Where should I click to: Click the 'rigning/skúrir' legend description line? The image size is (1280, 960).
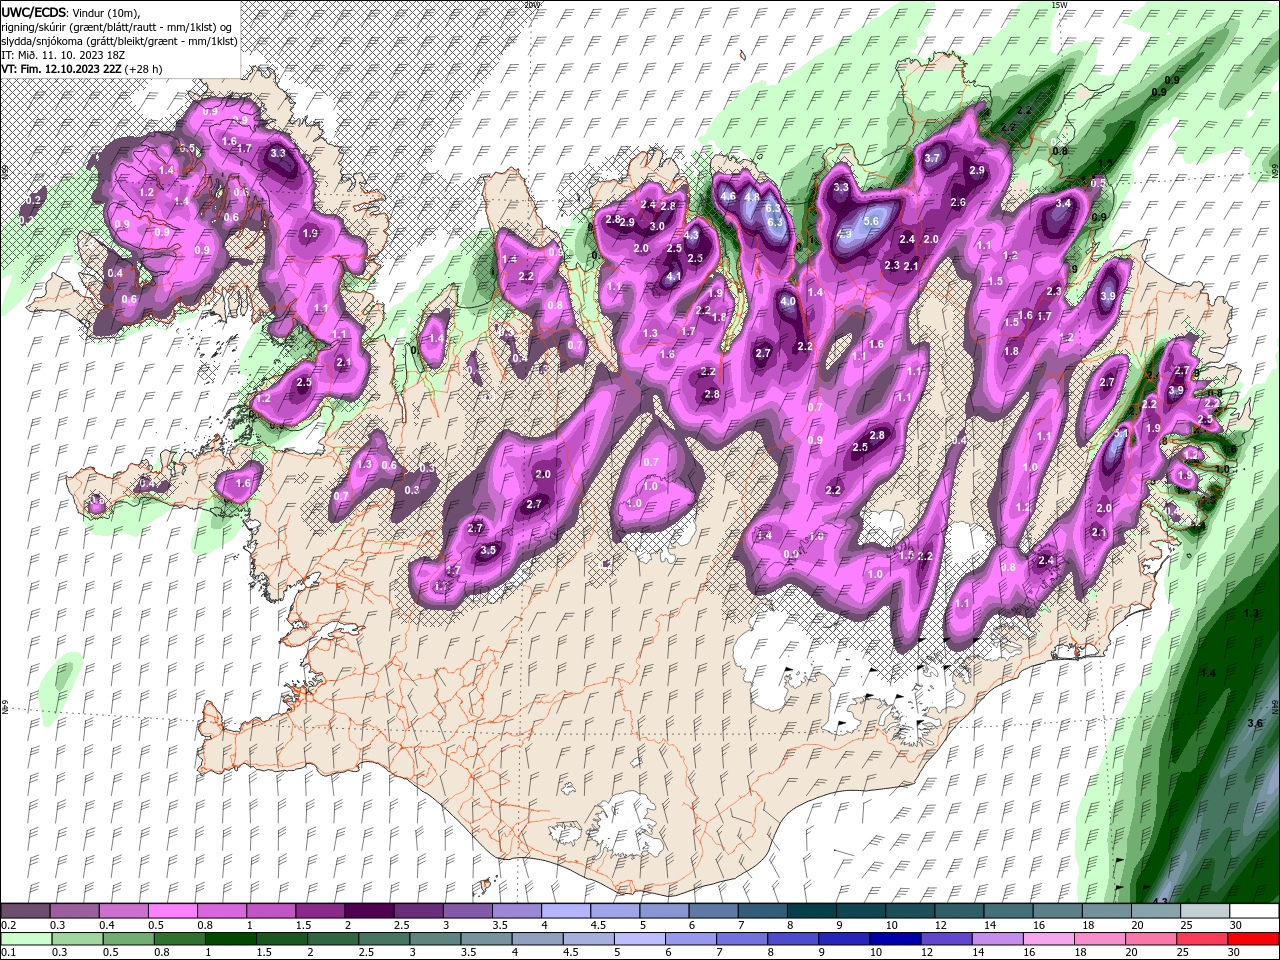(x=118, y=26)
